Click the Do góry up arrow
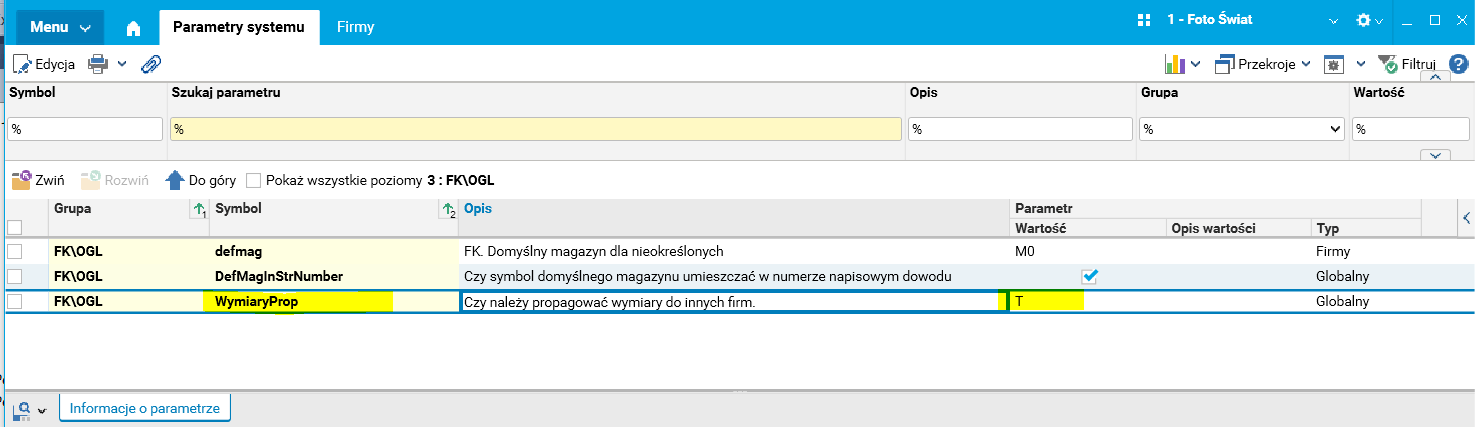Screen dimensions: 1475x427 175,181
